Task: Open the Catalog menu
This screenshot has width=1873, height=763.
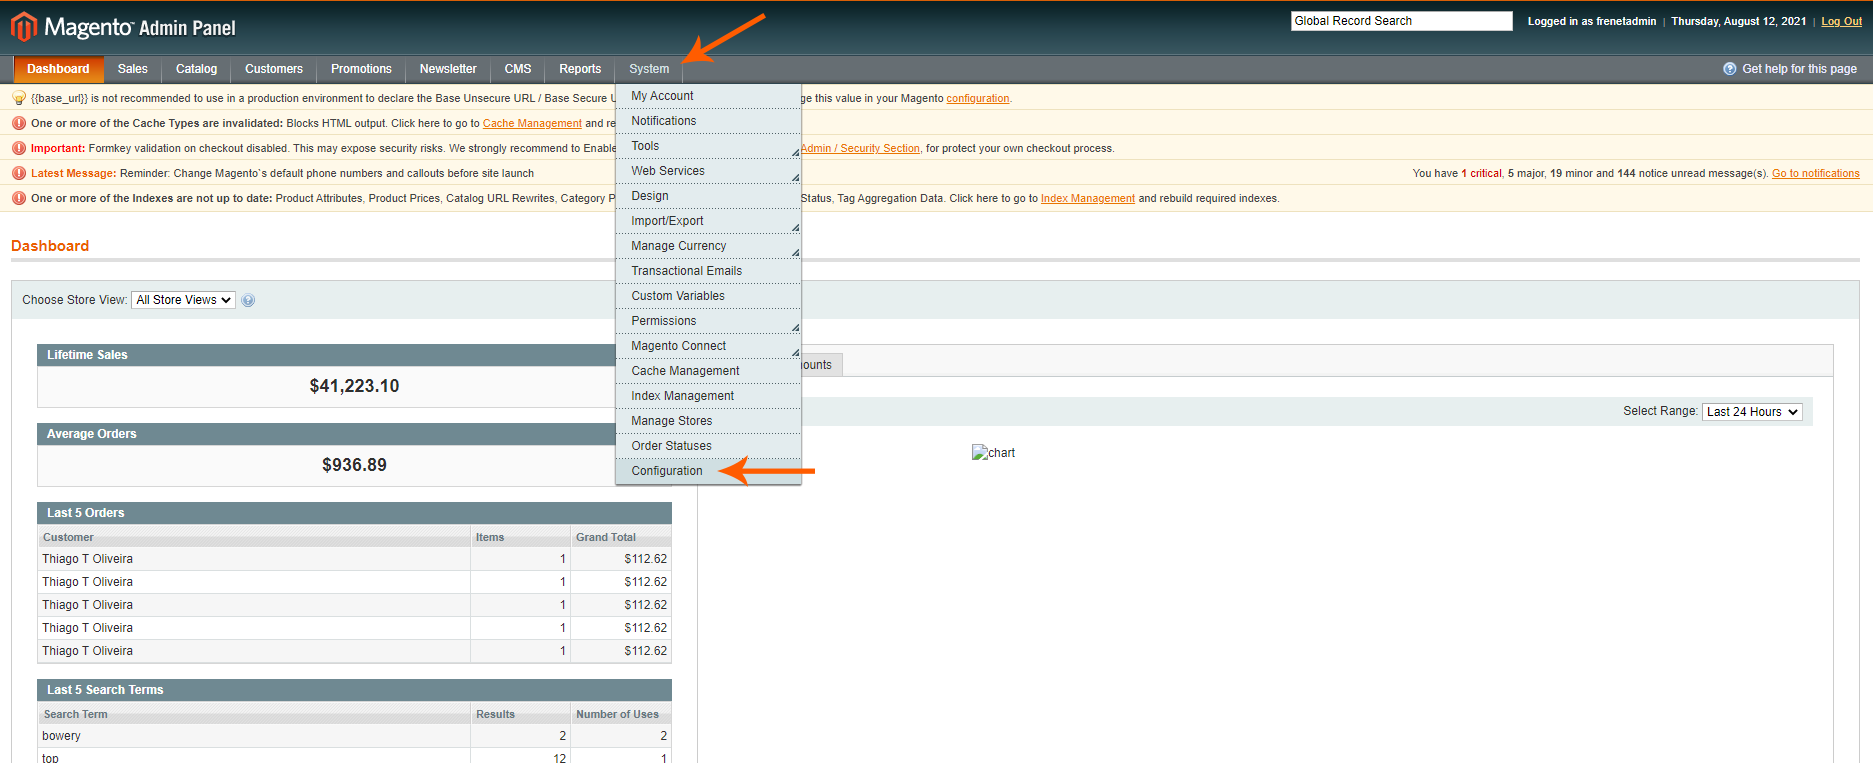Action: coord(196,69)
